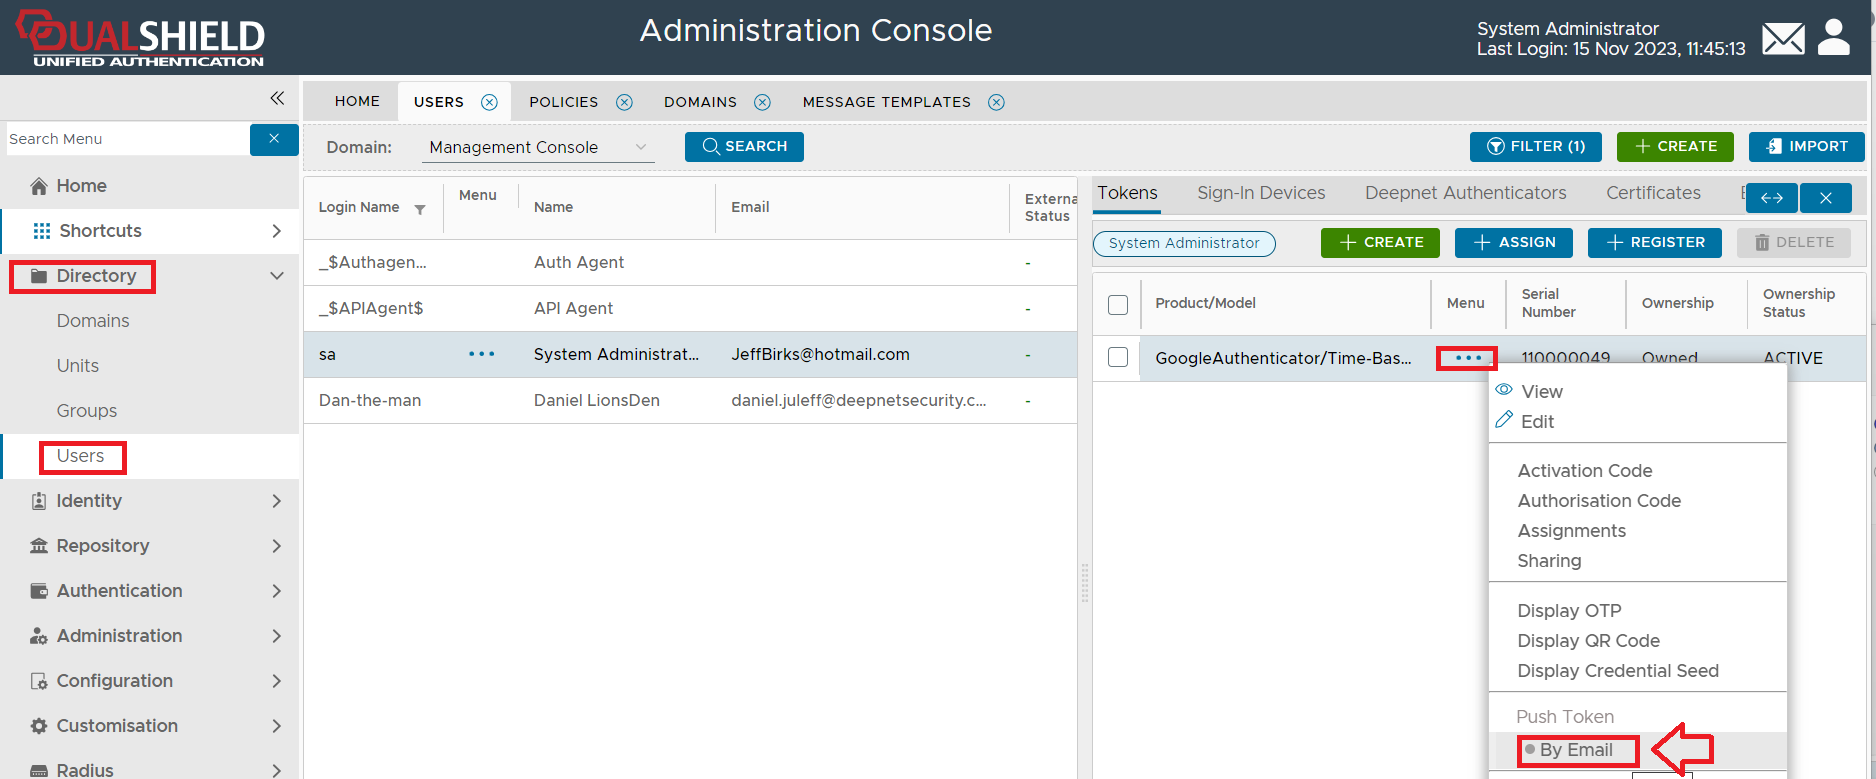Collapse the sidebar with double-chevron icon
The width and height of the screenshot is (1876, 779).
[277, 98]
